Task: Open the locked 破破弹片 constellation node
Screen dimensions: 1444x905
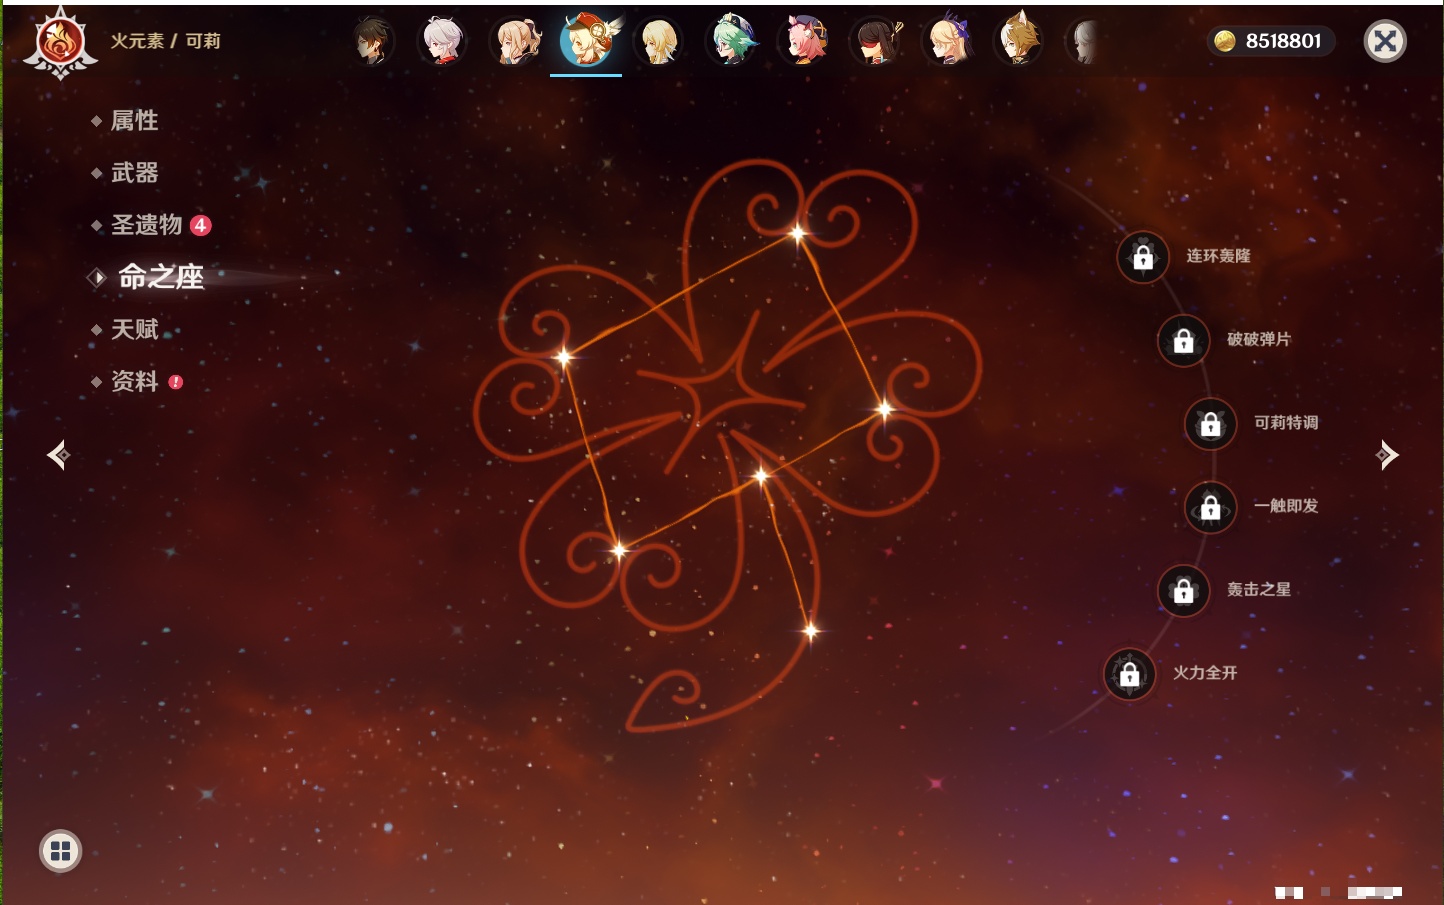Action: click(x=1183, y=340)
